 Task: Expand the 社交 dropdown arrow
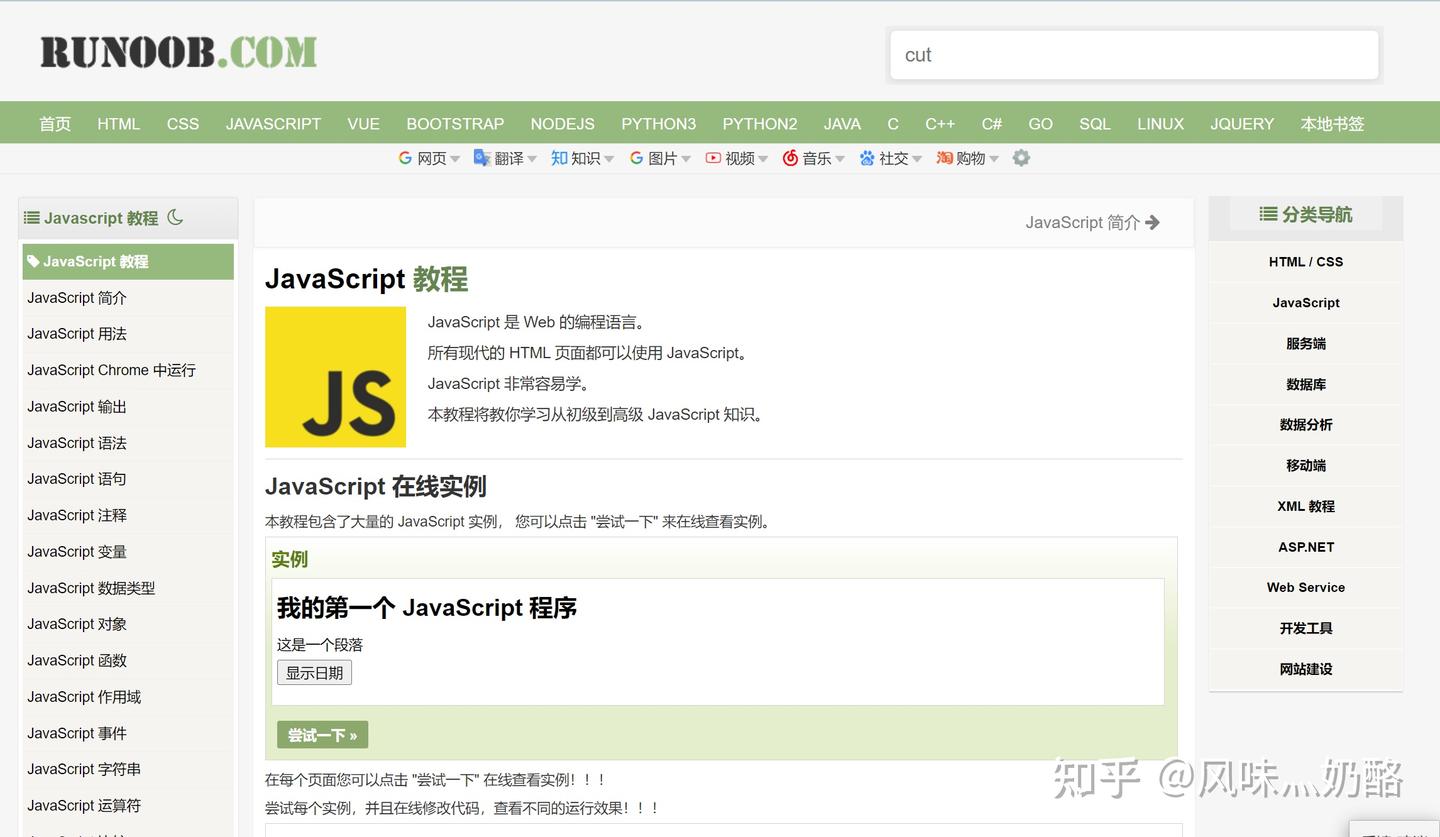coord(917,159)
